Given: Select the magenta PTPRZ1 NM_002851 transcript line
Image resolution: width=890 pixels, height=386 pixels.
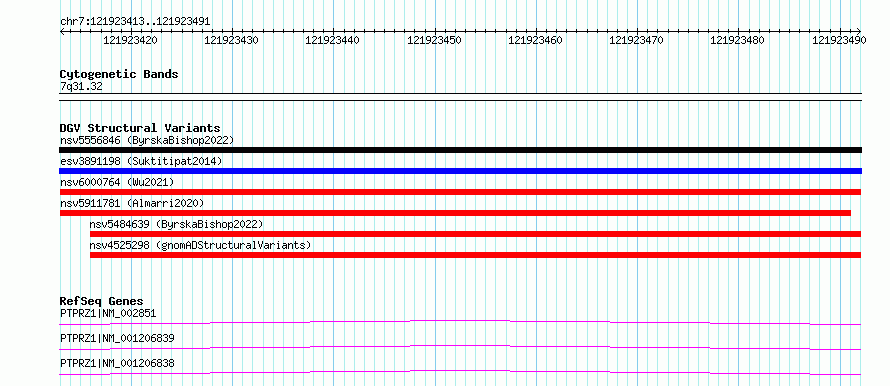Looking at the screenshot, I should [460, 322].
